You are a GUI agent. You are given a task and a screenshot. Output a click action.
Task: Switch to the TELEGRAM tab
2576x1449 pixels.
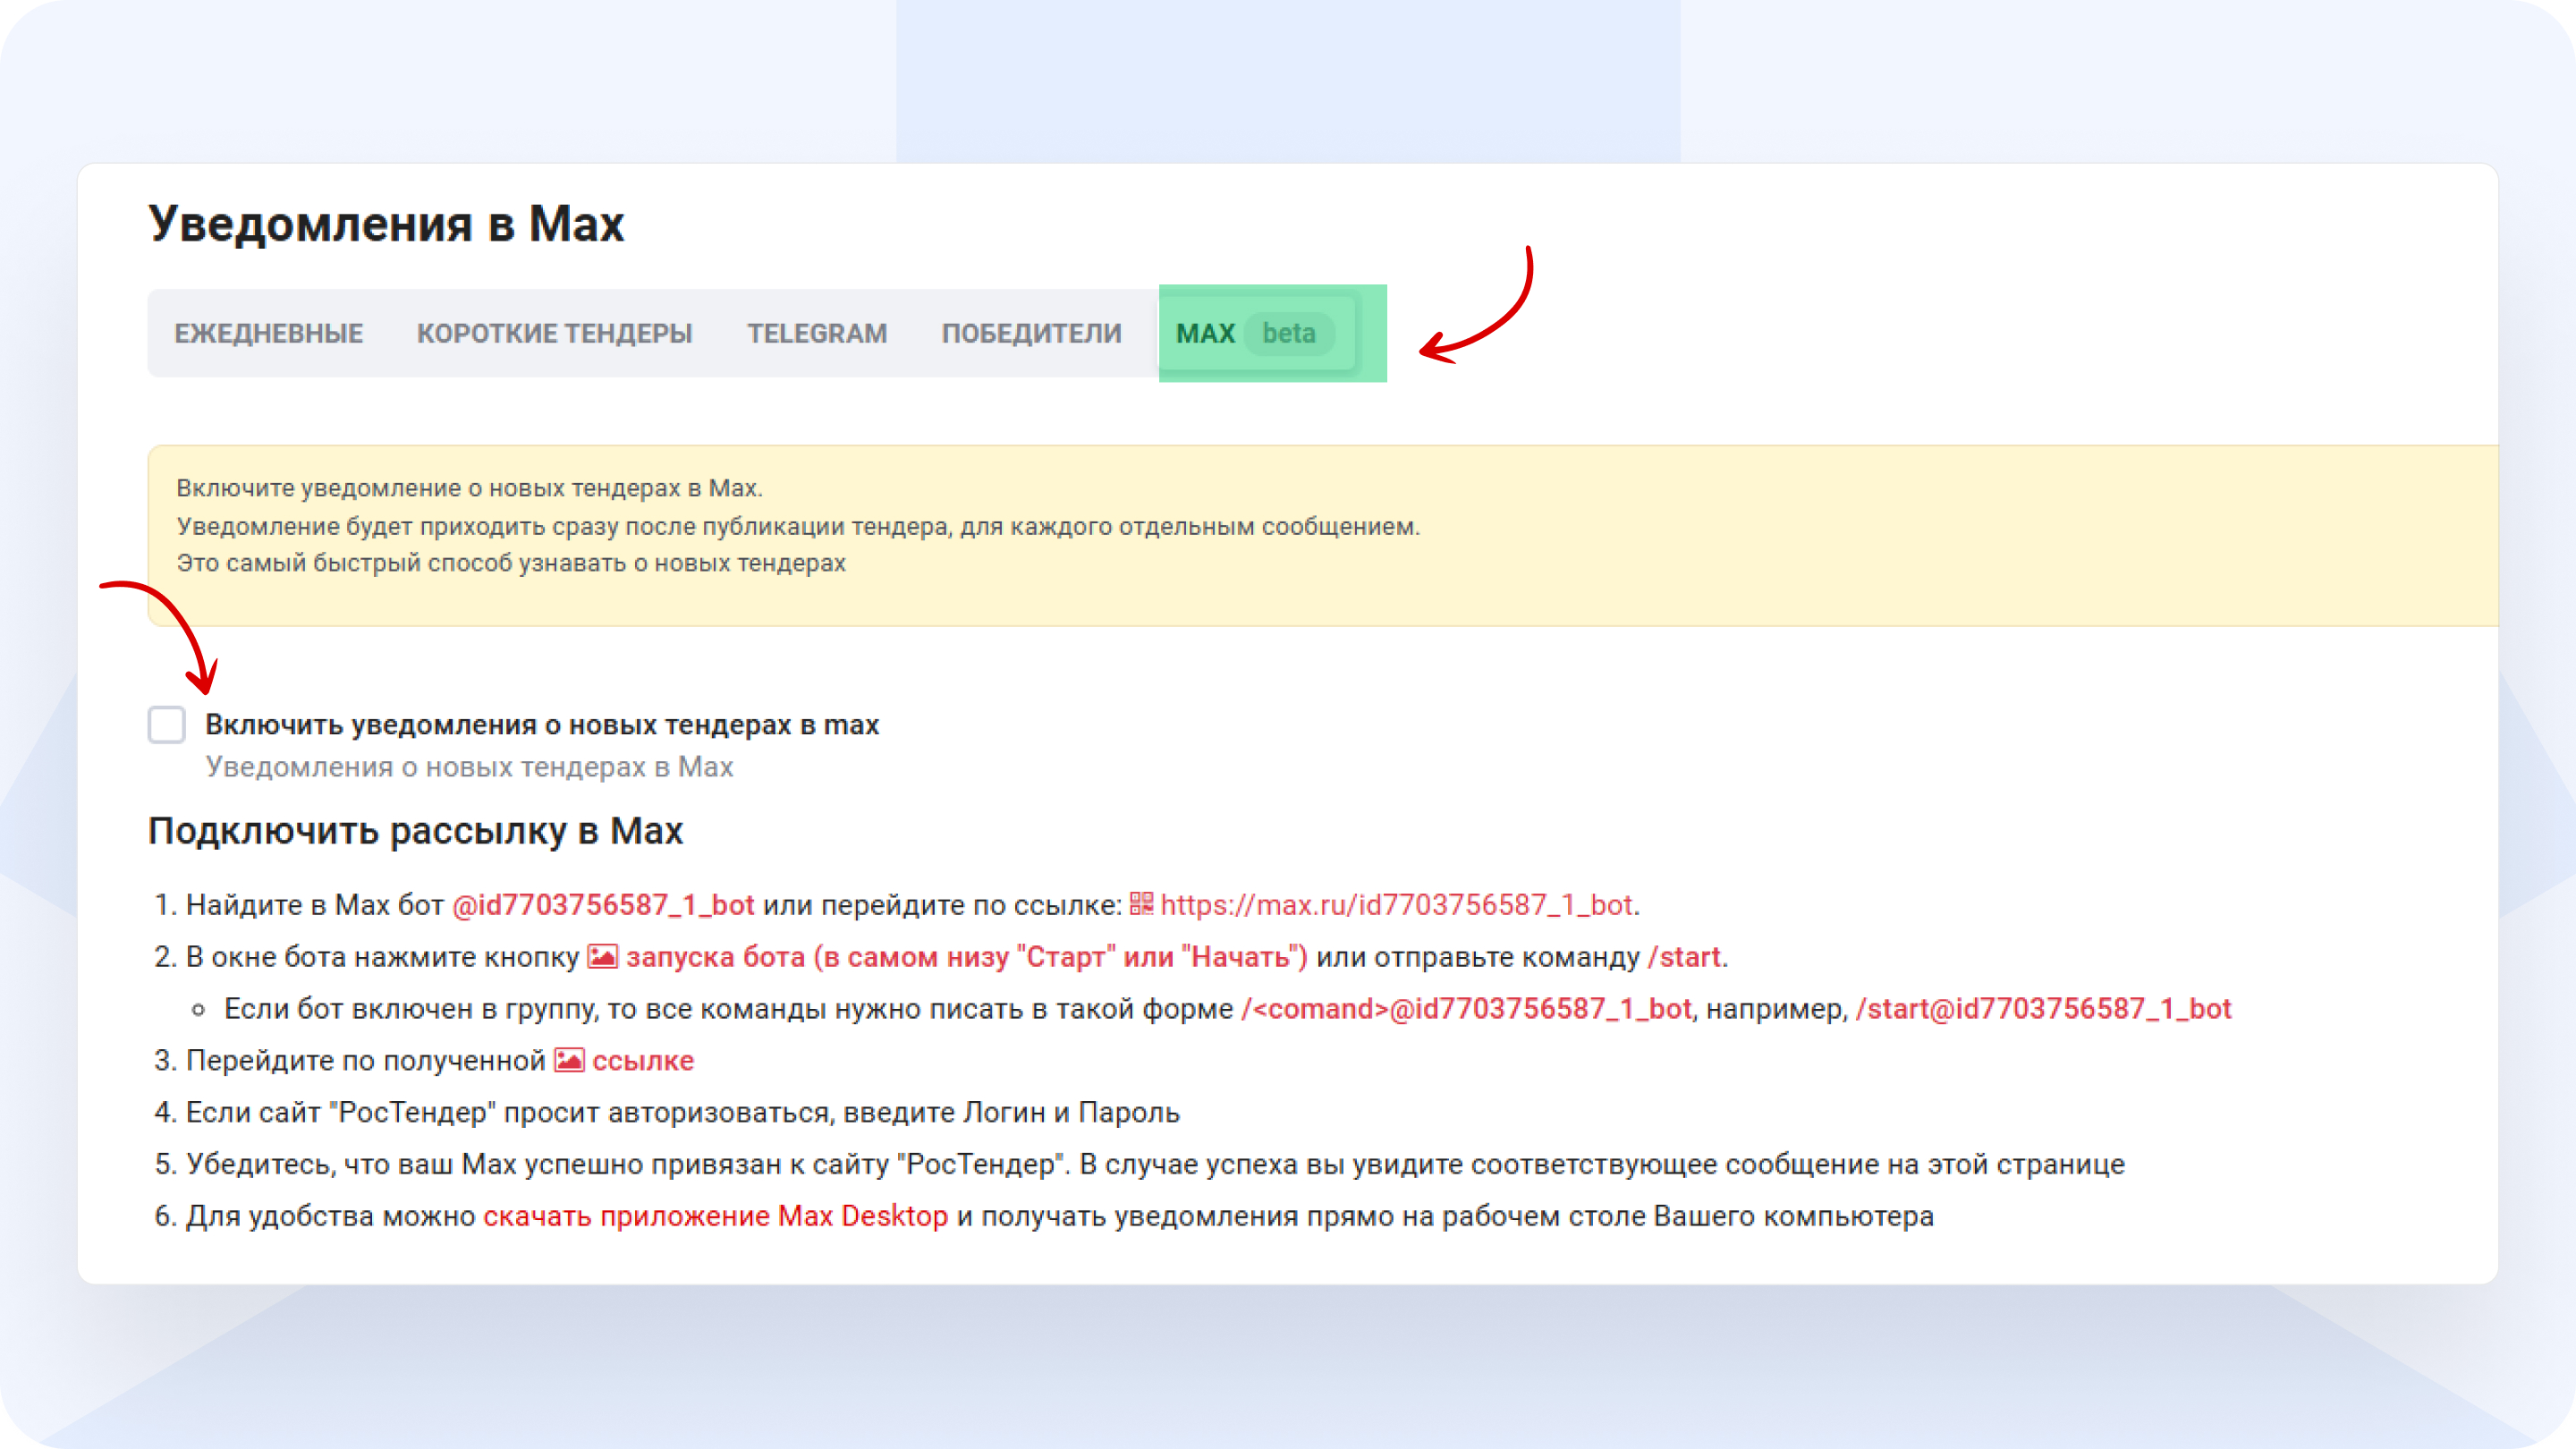pyautogui.click(x=817, y=333)
